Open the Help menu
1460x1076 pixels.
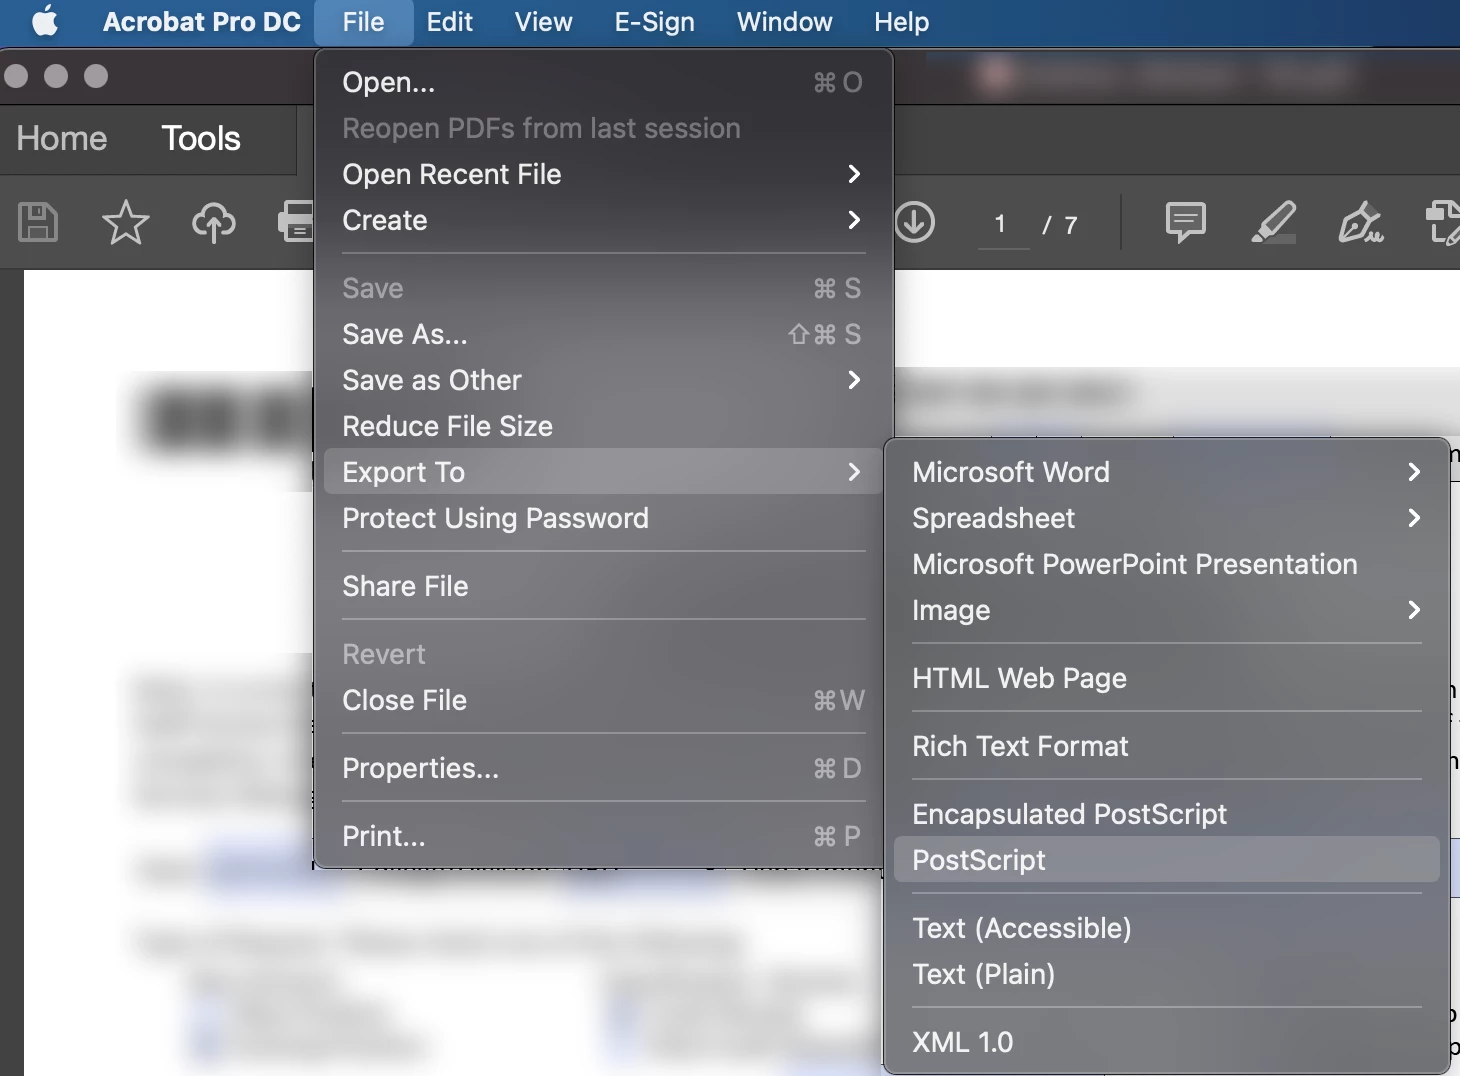(x=901, y=22)
